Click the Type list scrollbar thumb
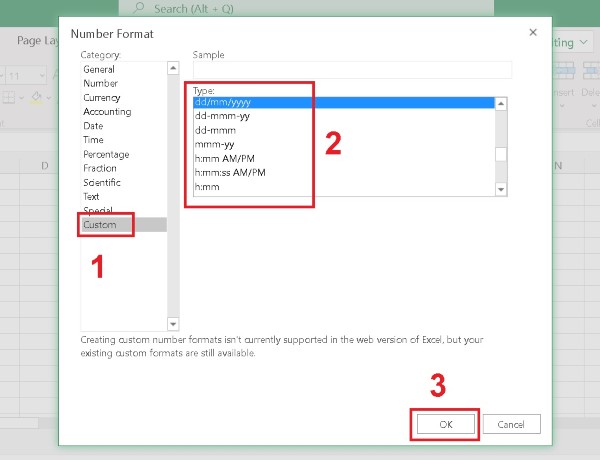Viewport: 600px width, 460px height. tap(502, 154)
